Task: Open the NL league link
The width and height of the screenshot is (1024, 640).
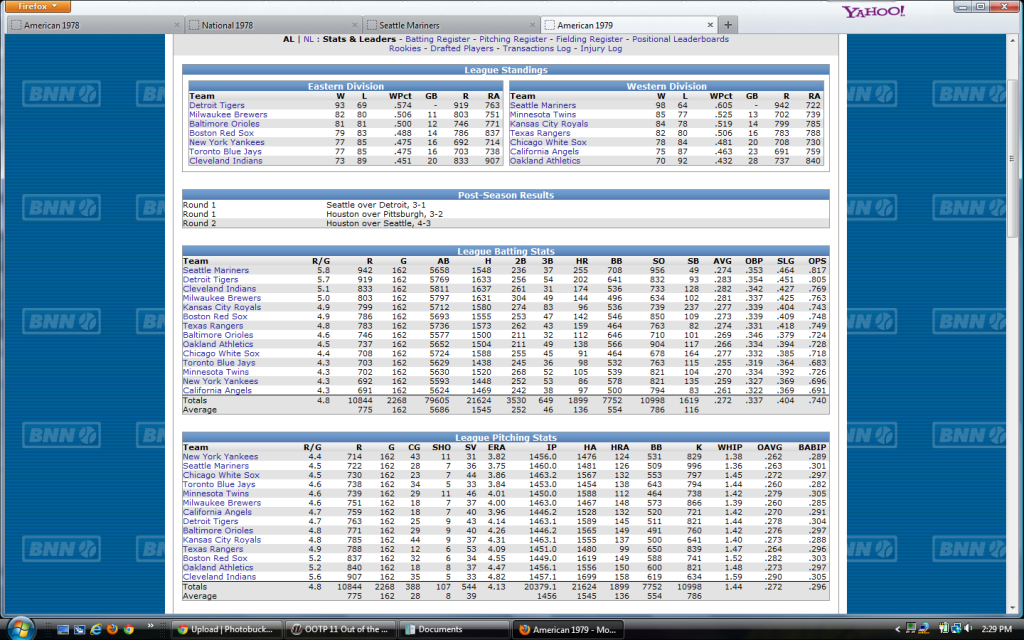Action: (x=308, y=39)
